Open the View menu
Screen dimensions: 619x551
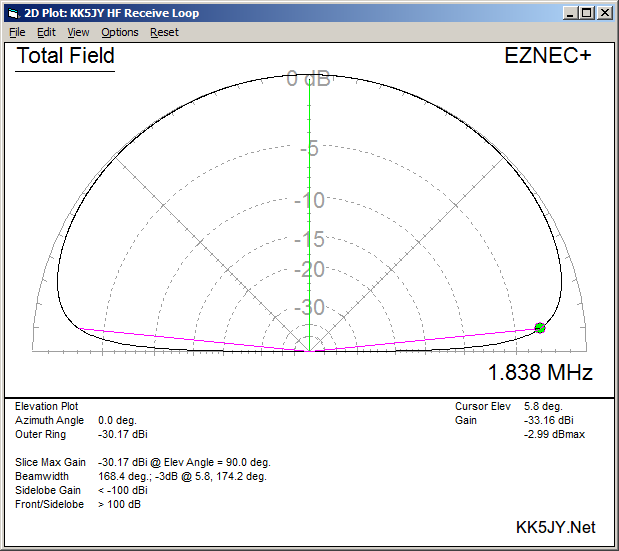[x=78, y=32]
